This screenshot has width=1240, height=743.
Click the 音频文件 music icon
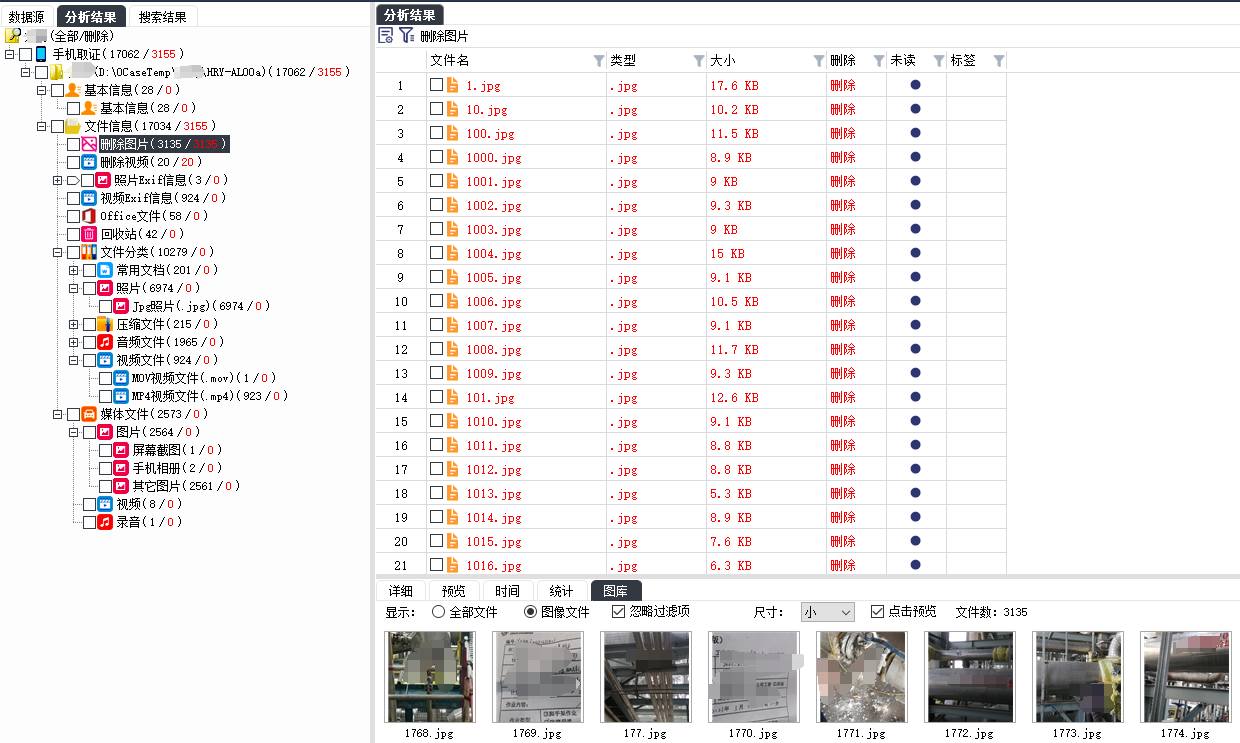click(105, 342)
